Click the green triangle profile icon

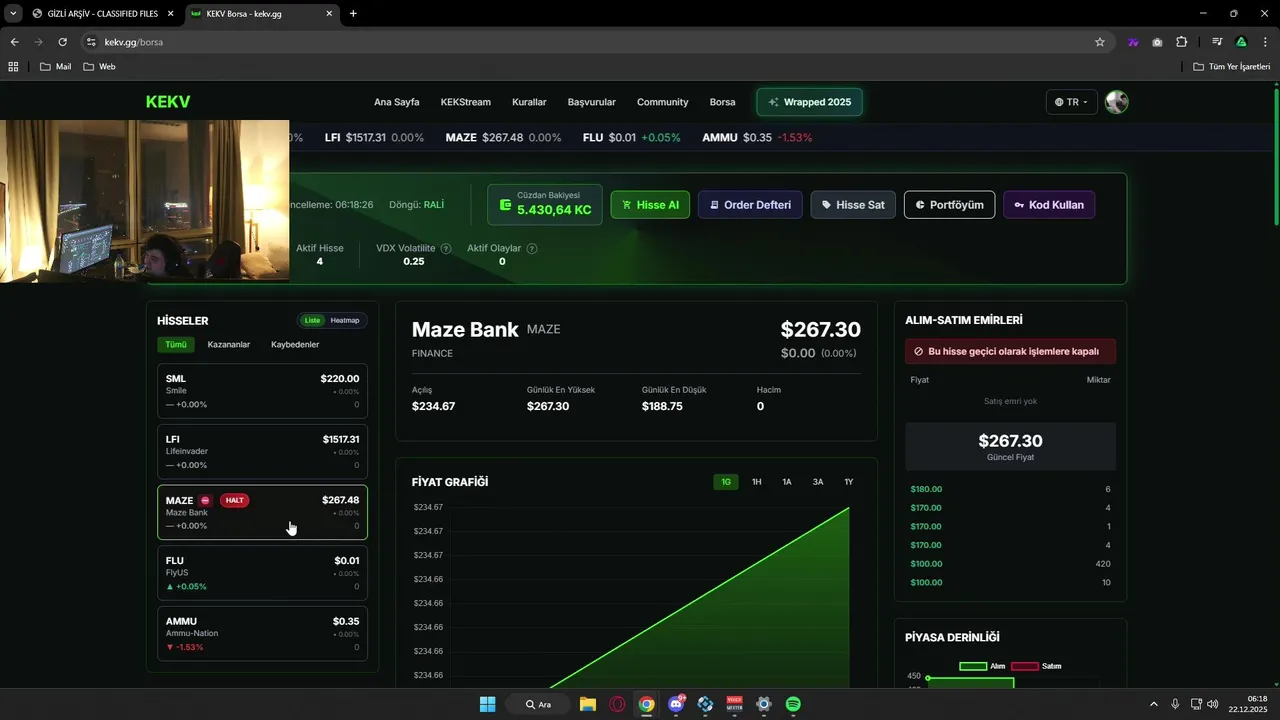pos(1241,42)
